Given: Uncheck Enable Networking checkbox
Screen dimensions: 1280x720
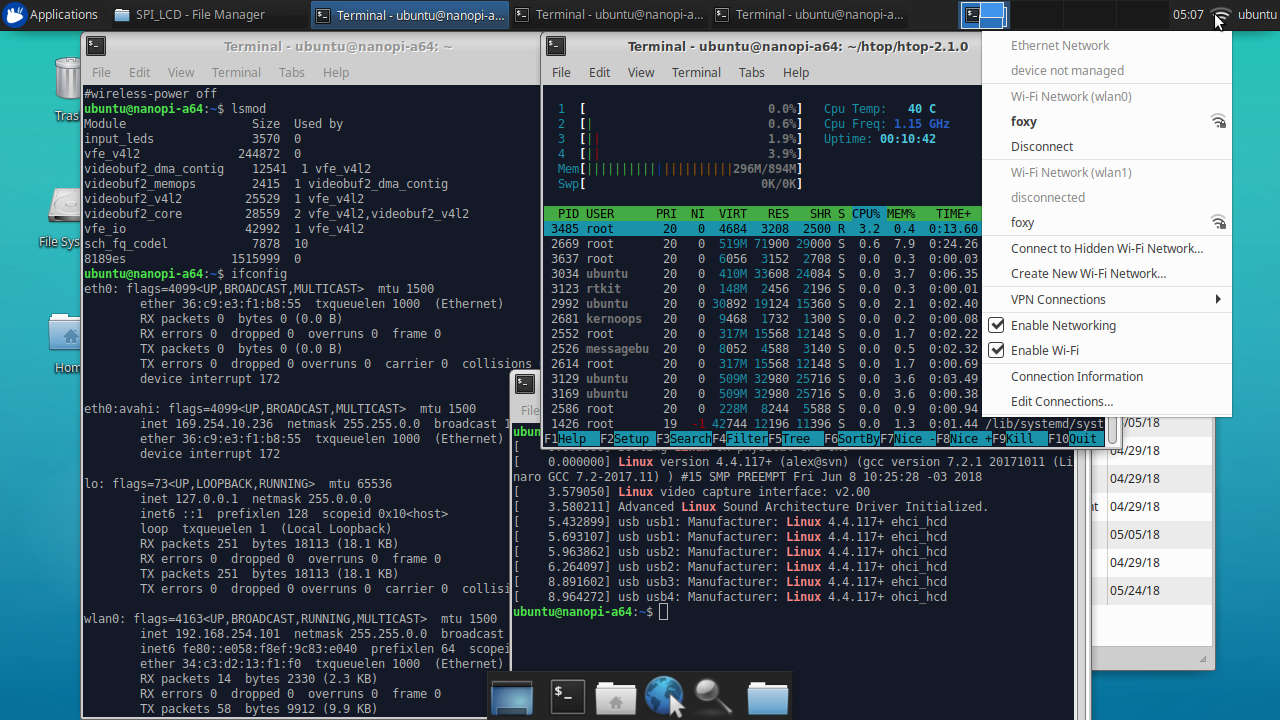Looking at the screenshot, I should (x=996, y=325).
